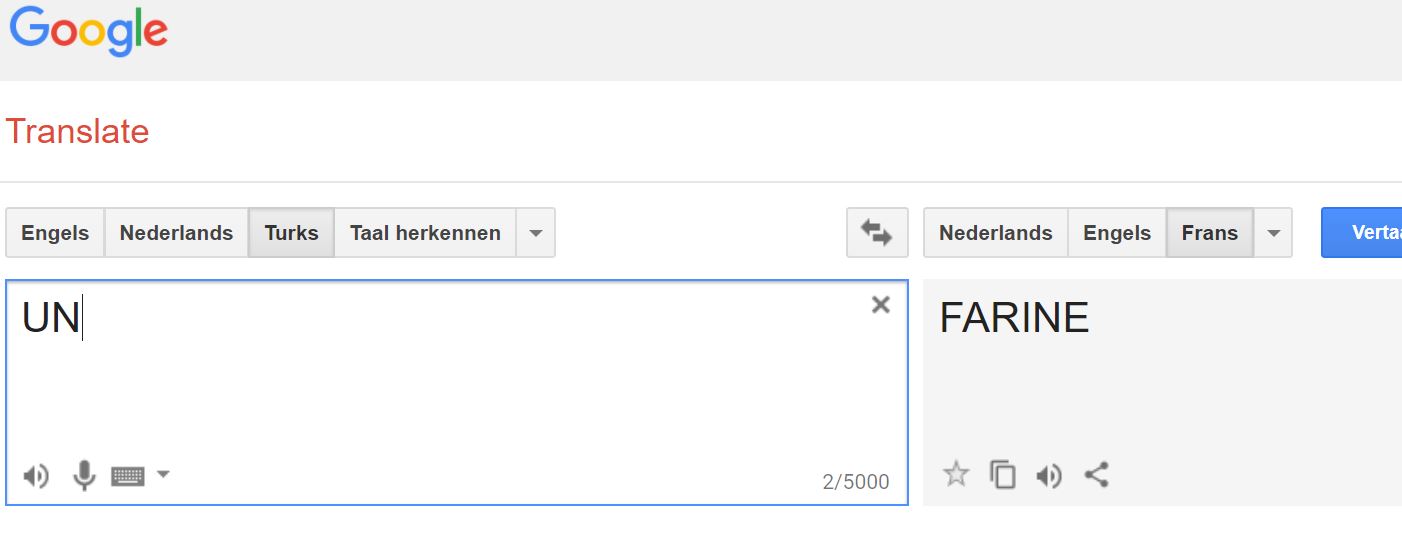Swap source and target languages
This screenshot has height=558, width=1402.
(877, 233)
